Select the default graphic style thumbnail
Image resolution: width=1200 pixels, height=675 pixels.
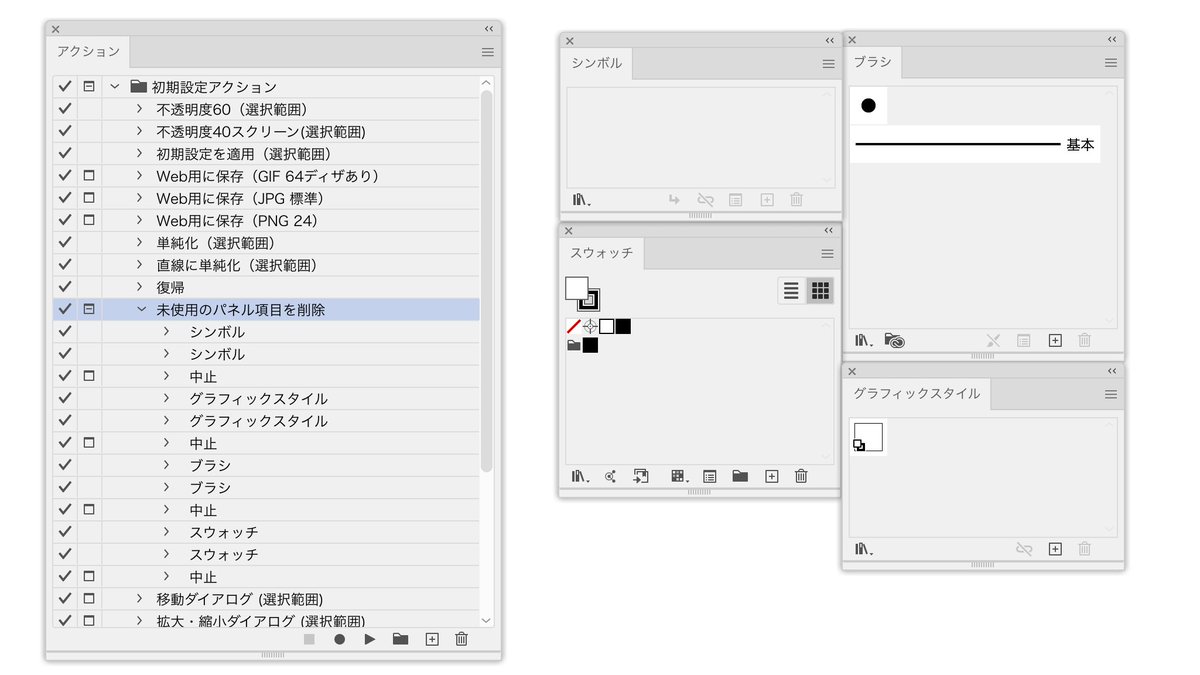pyautogui.click(x=868, y=437)
